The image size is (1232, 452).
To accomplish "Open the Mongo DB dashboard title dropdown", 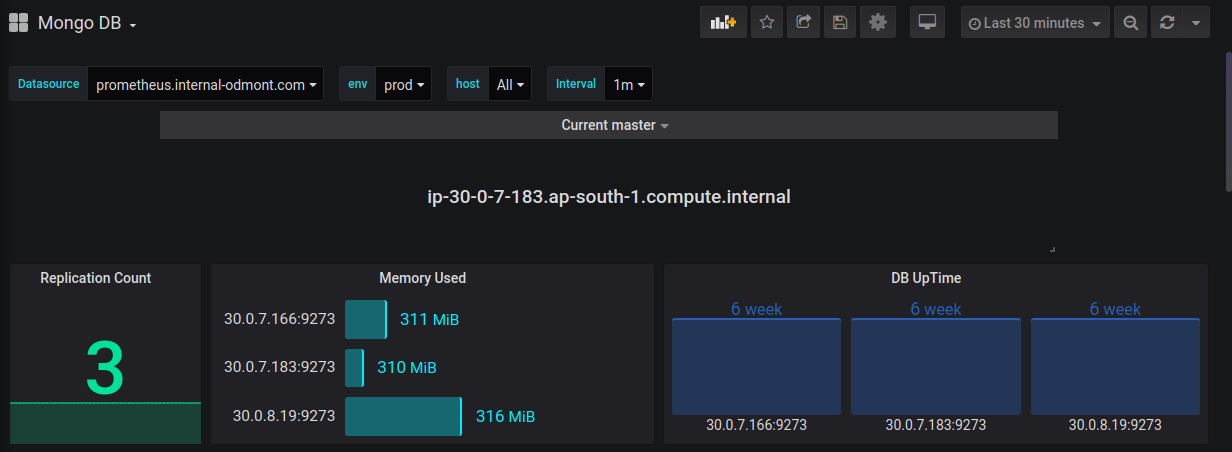I will [87, 23].
